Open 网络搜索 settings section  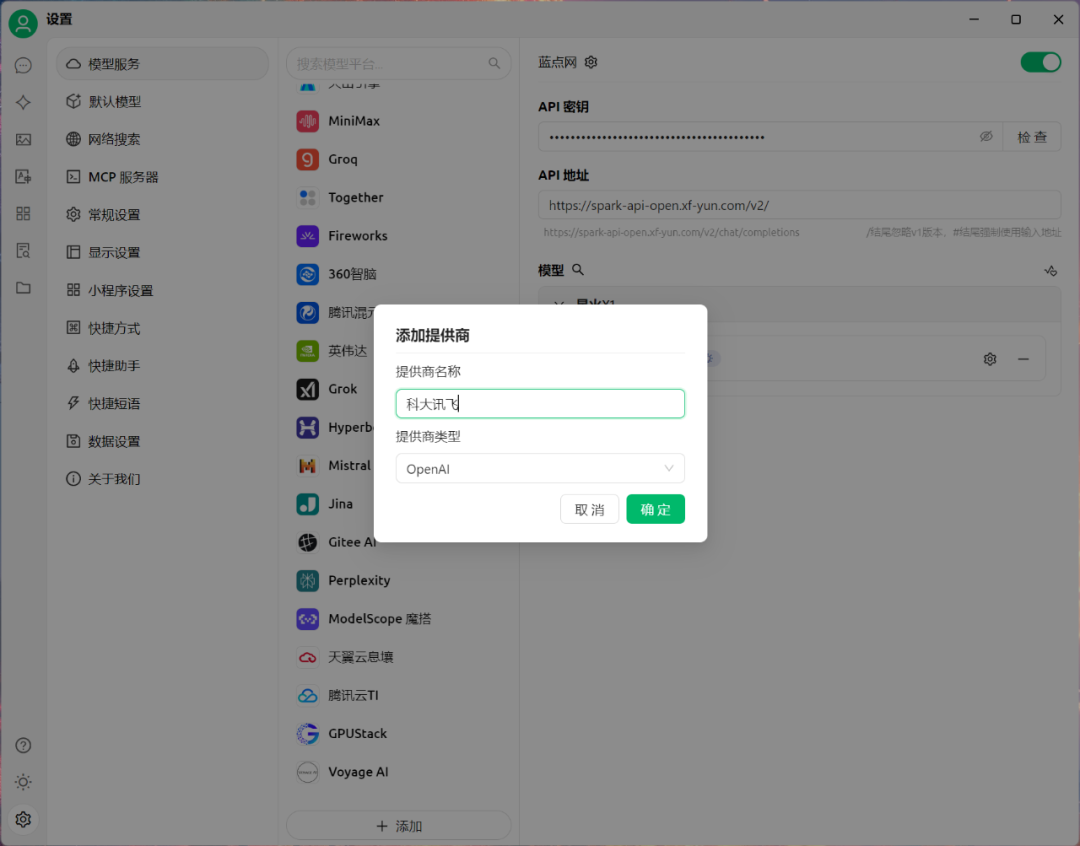click(x=163, y=139)
